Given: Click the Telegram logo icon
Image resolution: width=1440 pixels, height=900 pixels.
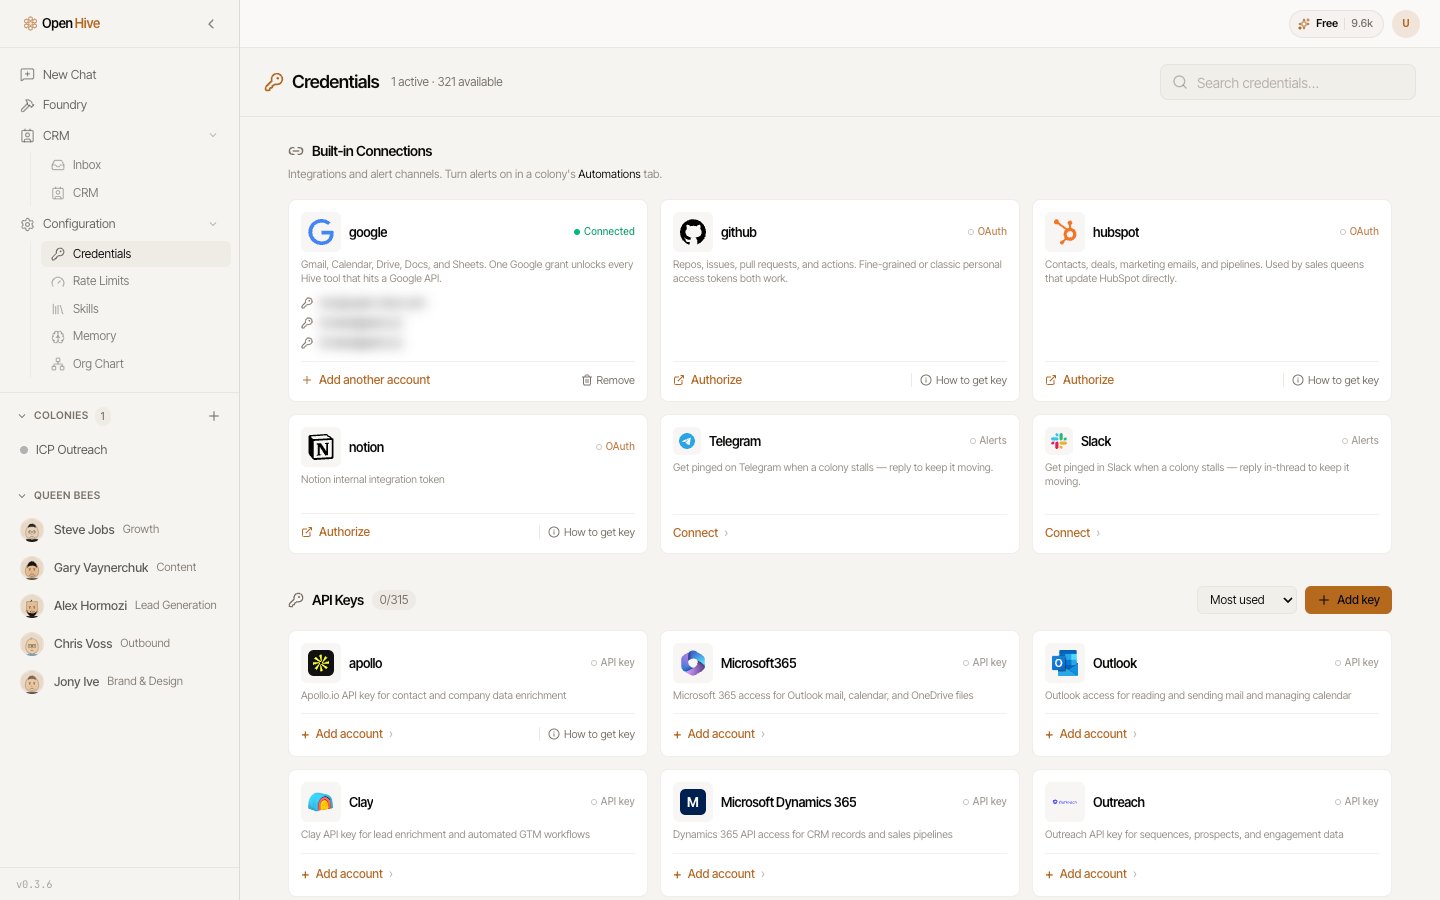Looking at the screenshot, I should pyautogui.click(x=687, y=441).
